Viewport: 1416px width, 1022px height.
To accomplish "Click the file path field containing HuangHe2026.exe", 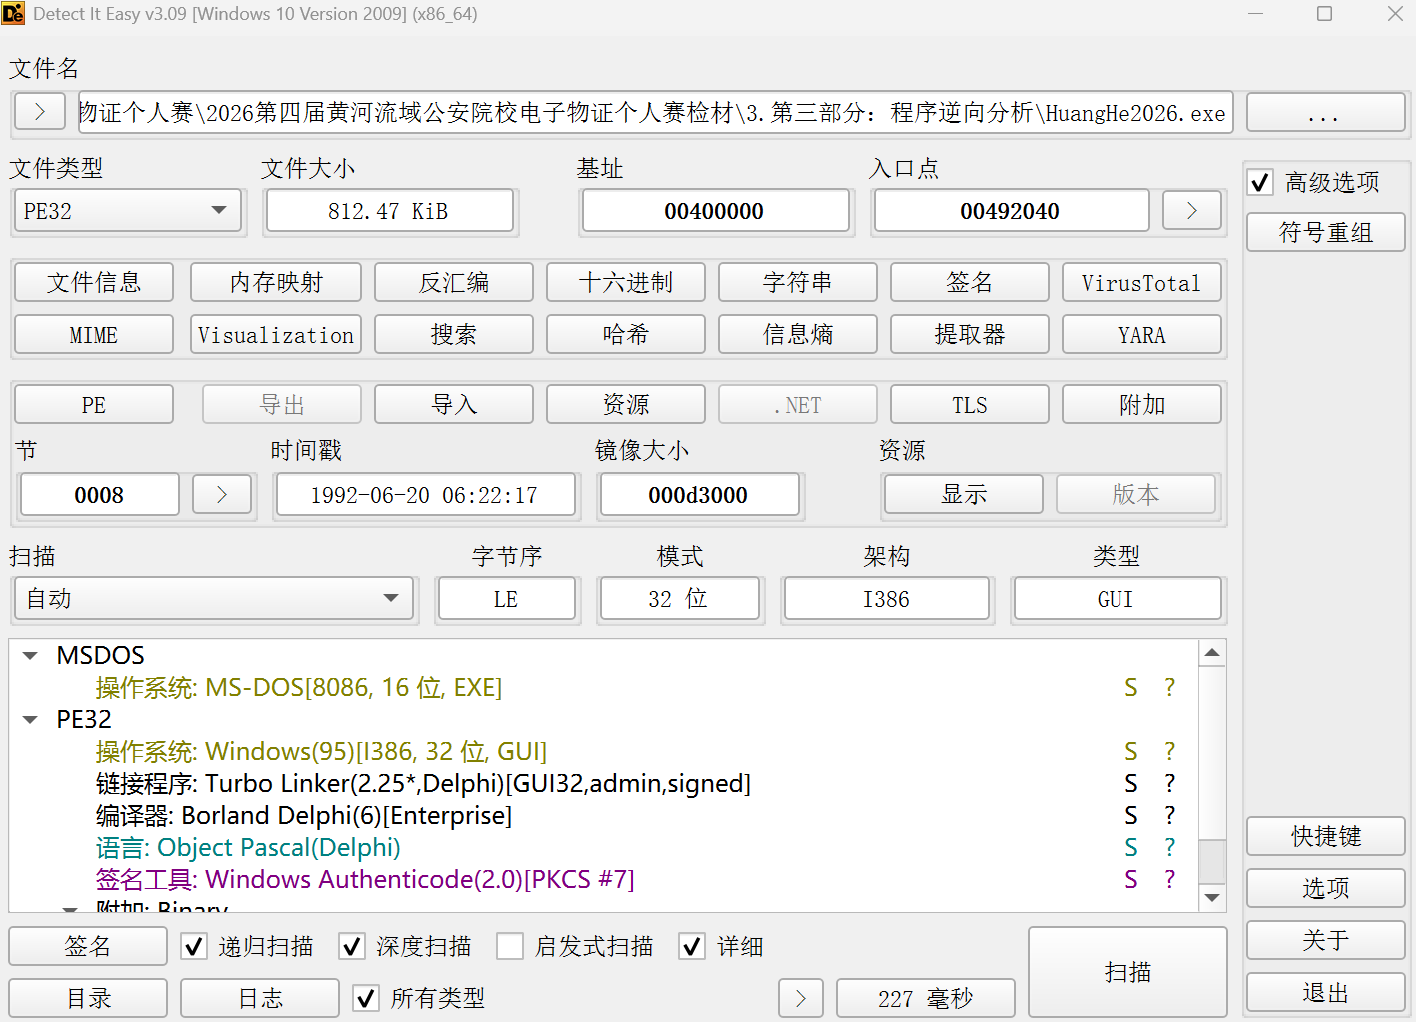I will [655, 112].
